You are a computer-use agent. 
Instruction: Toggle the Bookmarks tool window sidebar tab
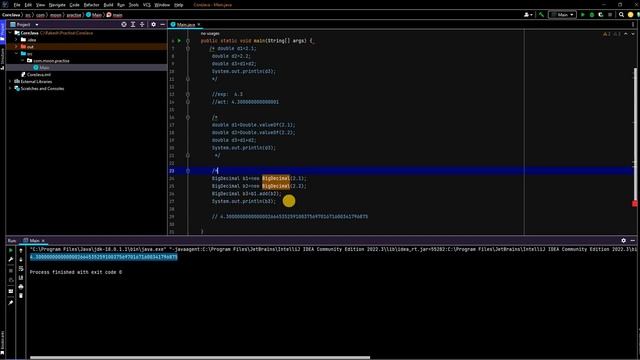coord(2,342)
